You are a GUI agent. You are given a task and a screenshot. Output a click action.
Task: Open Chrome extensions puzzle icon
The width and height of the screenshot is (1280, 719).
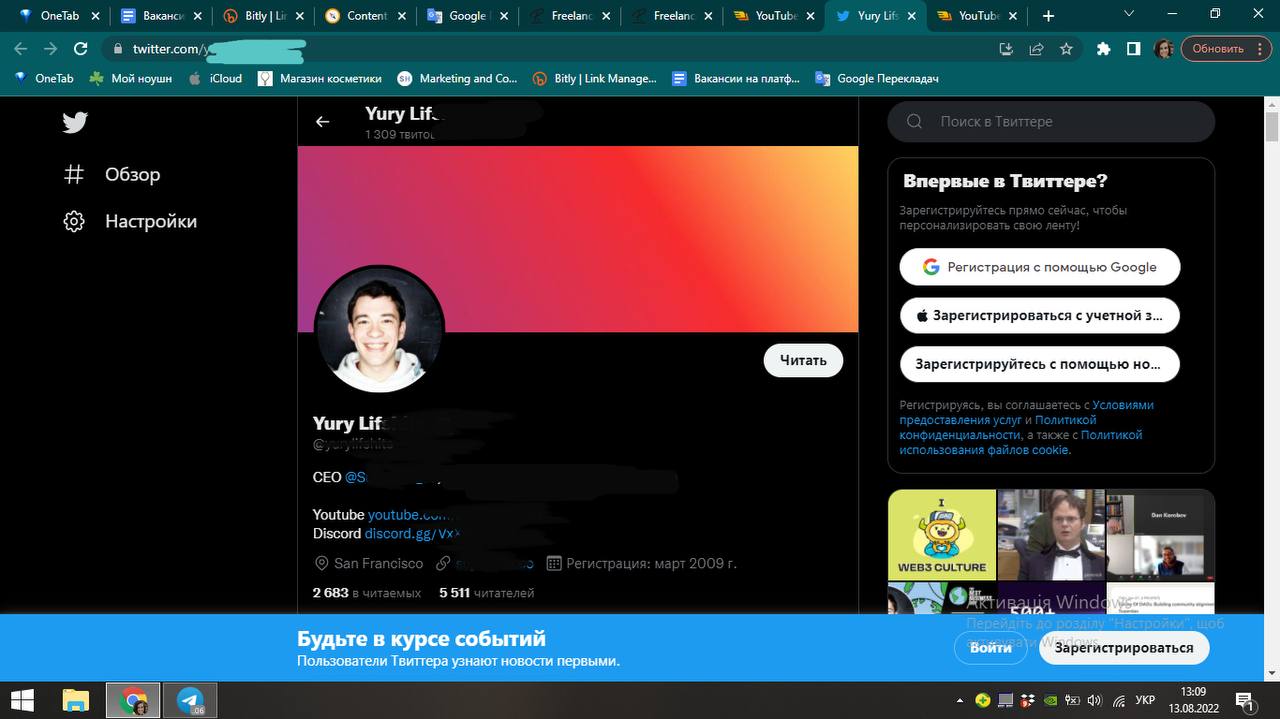(1104, 48)
